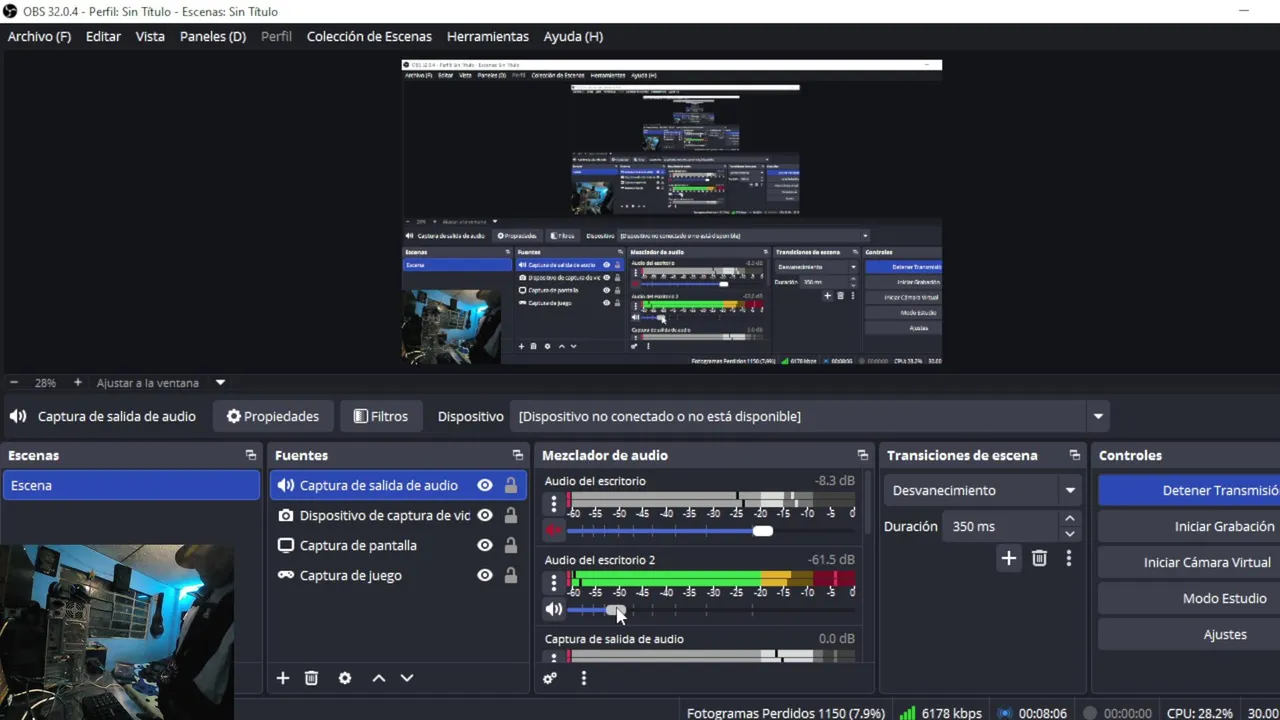Lock Captura de pantalla source
This screenshot has height=720, width=1280.
pyautogui.click(x=511, y=545)
